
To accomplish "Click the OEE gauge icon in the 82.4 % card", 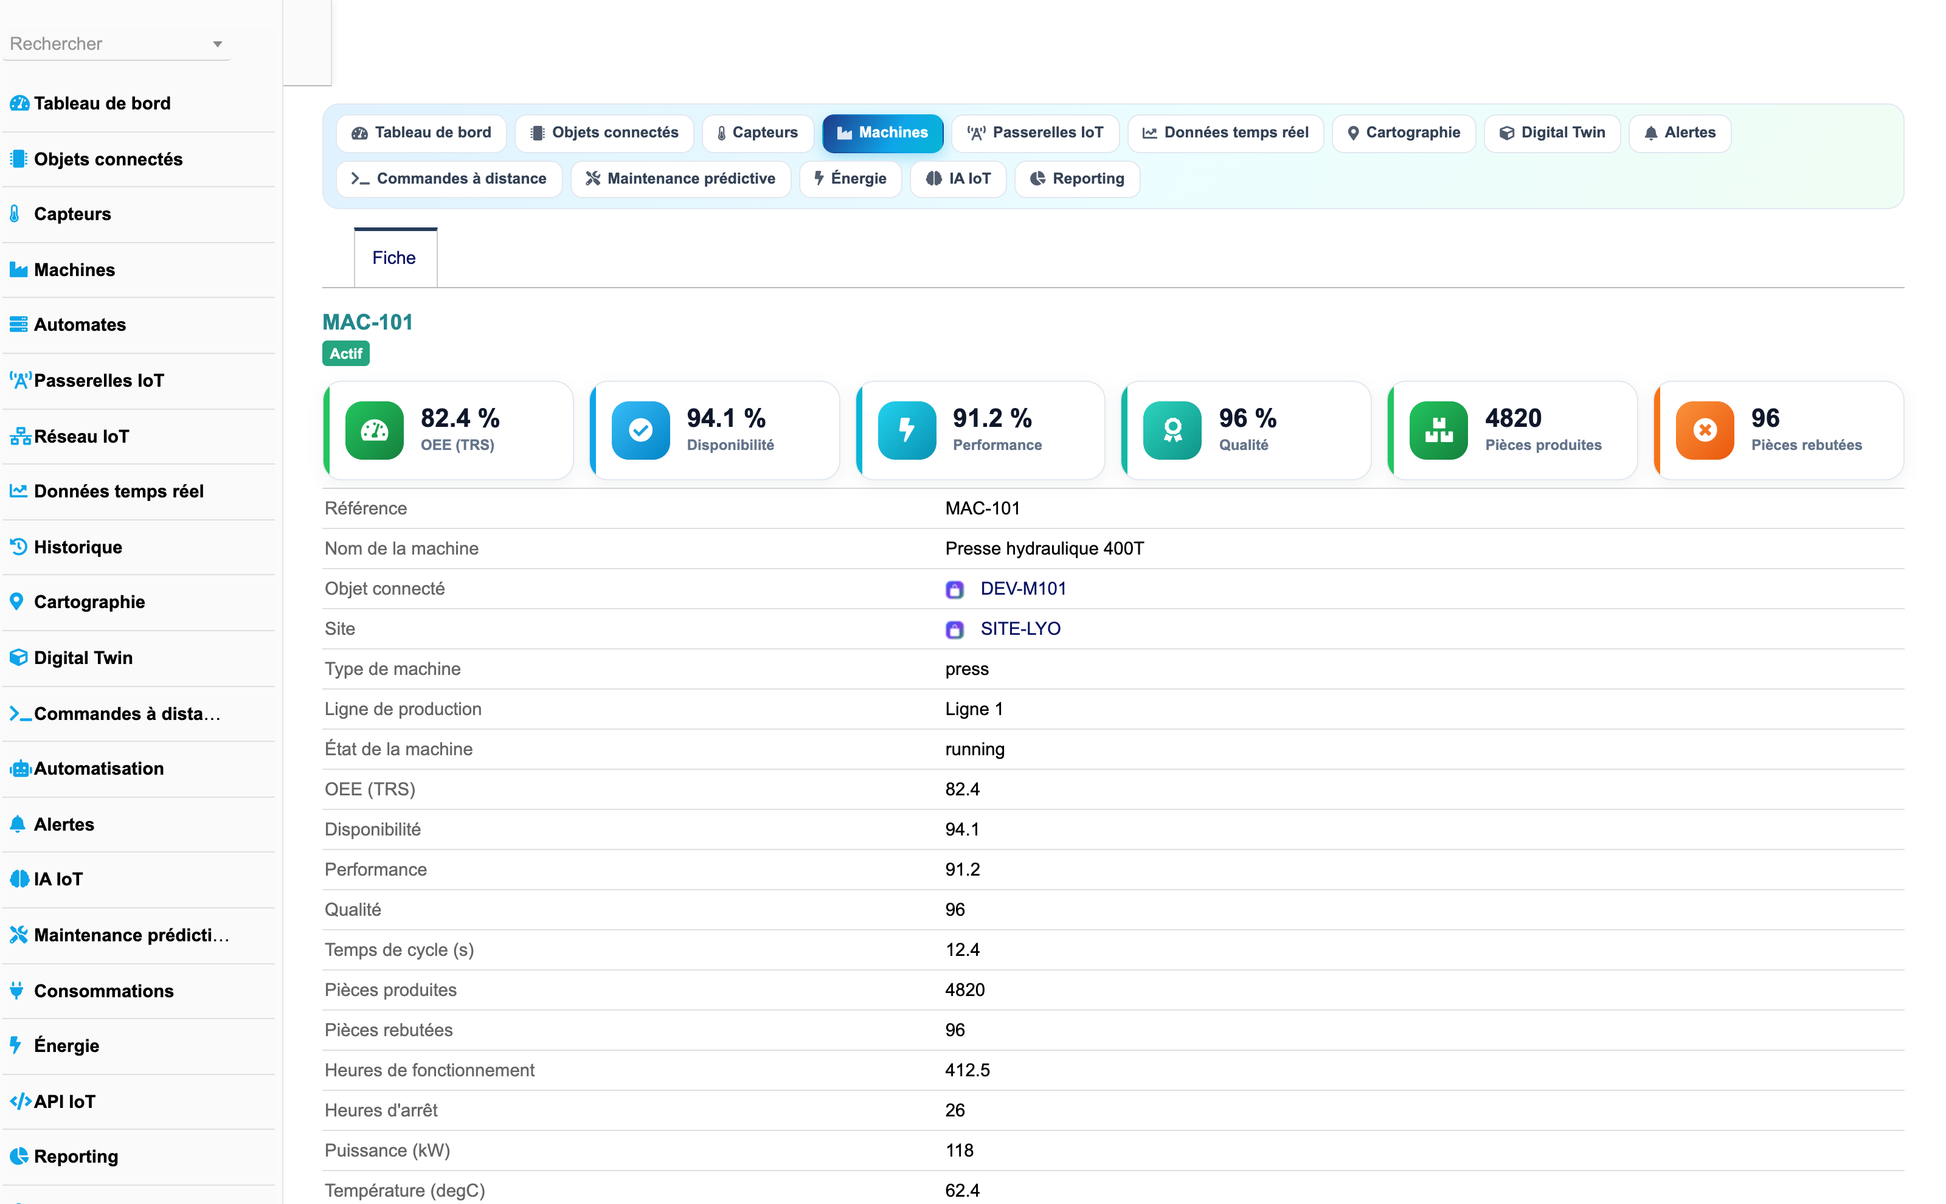I will (x=374, y=430).
